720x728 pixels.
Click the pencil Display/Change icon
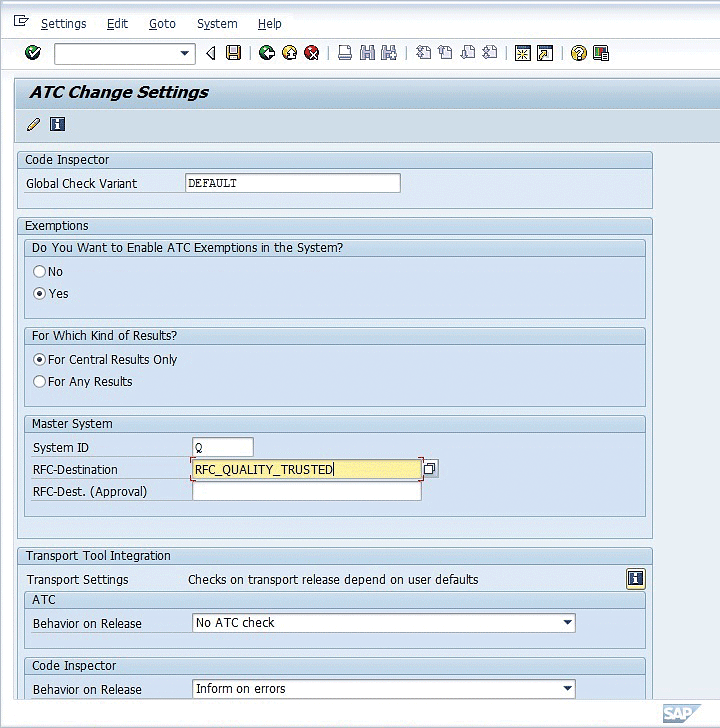[34, 124]
